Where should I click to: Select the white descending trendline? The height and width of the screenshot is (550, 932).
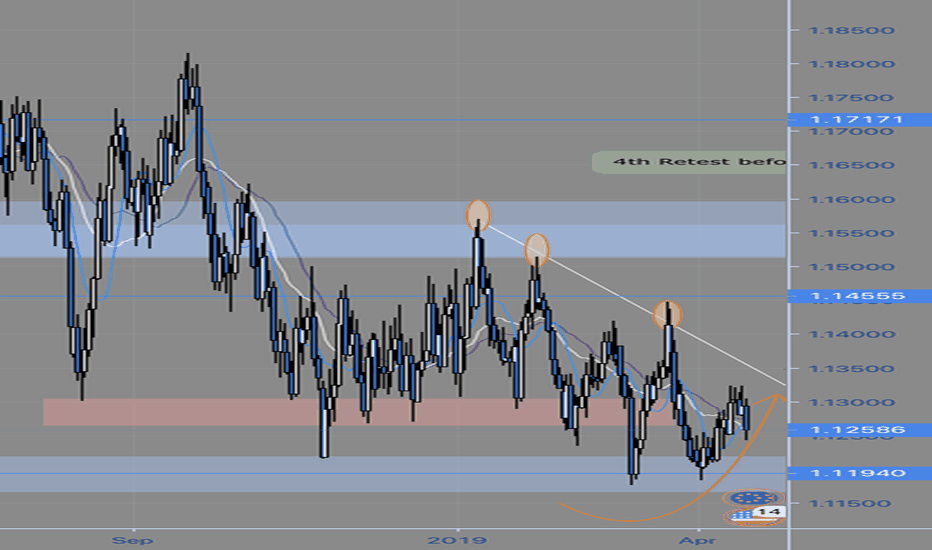tap(634, 304)
